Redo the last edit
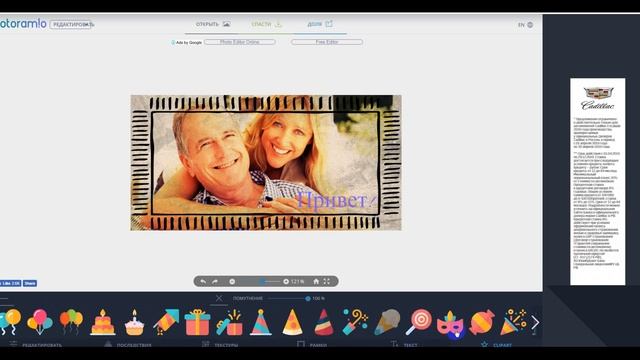 (x=215, y=282)
